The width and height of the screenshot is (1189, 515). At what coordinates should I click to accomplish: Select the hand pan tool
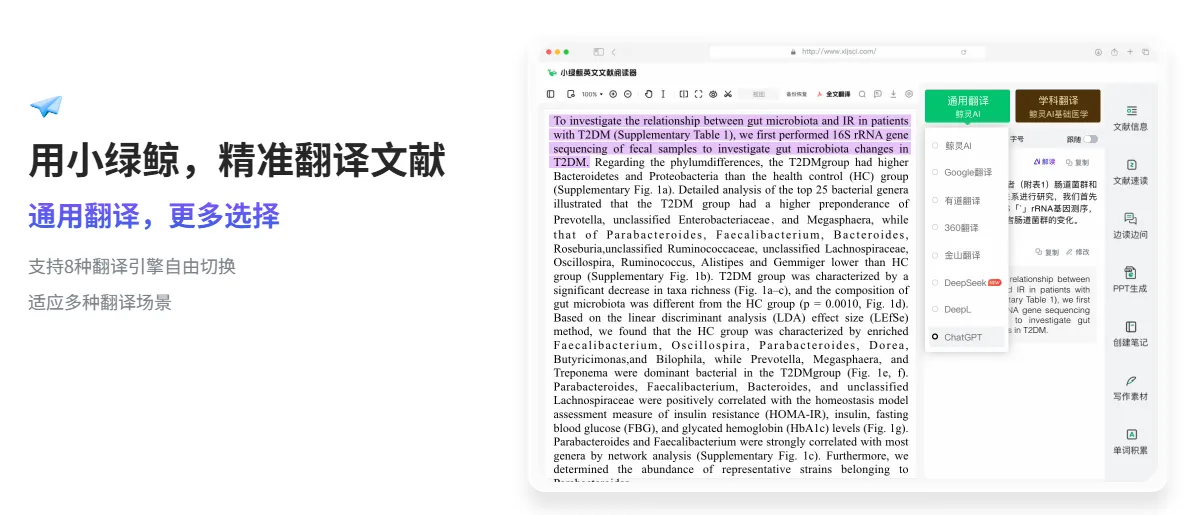(x=649, y=94)
